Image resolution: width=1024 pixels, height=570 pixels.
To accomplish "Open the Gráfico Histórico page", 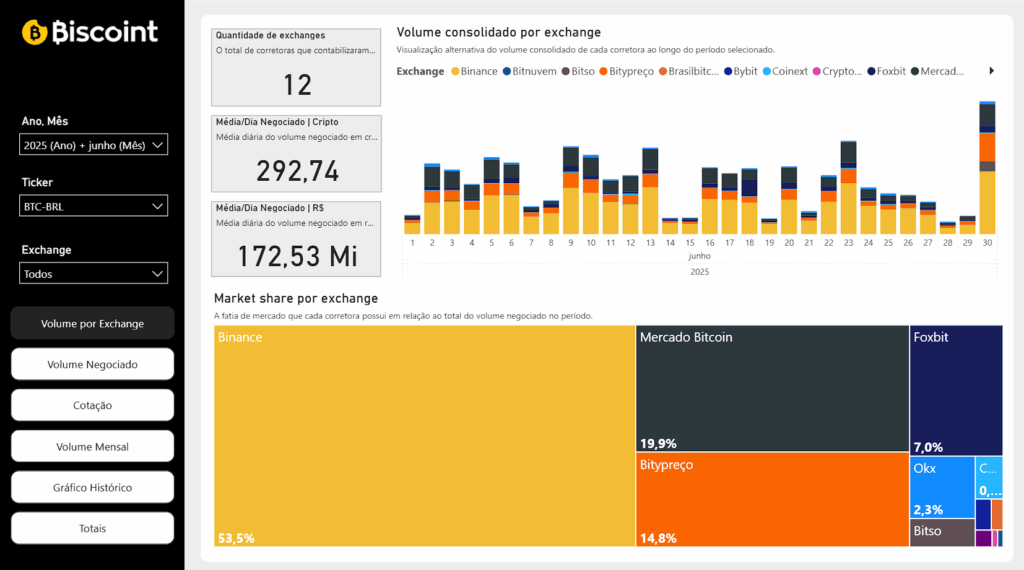I will 92,487.
